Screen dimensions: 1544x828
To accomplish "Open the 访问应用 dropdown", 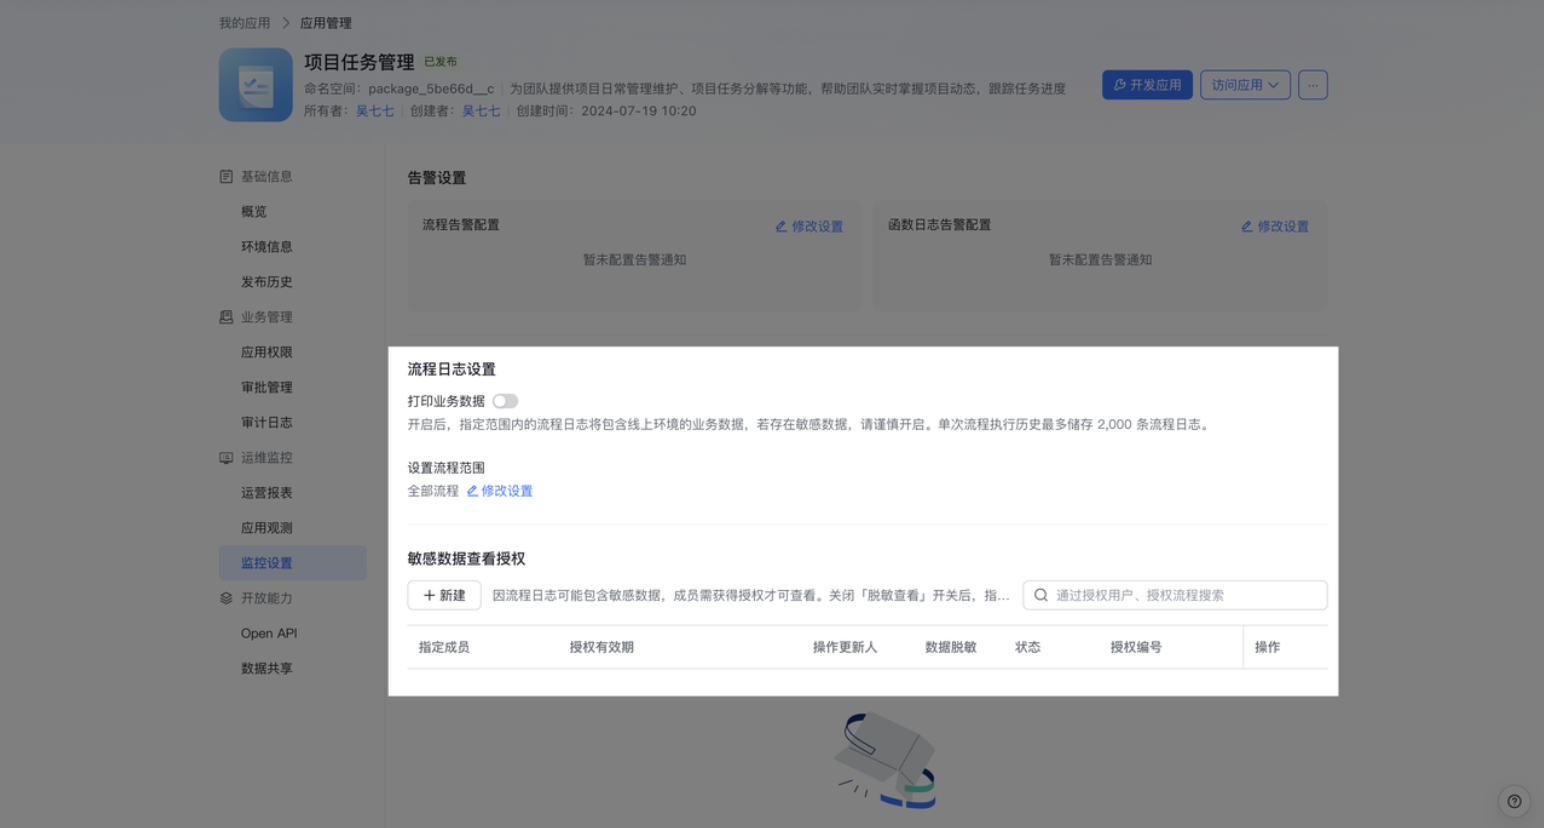I will point(1245,85).
